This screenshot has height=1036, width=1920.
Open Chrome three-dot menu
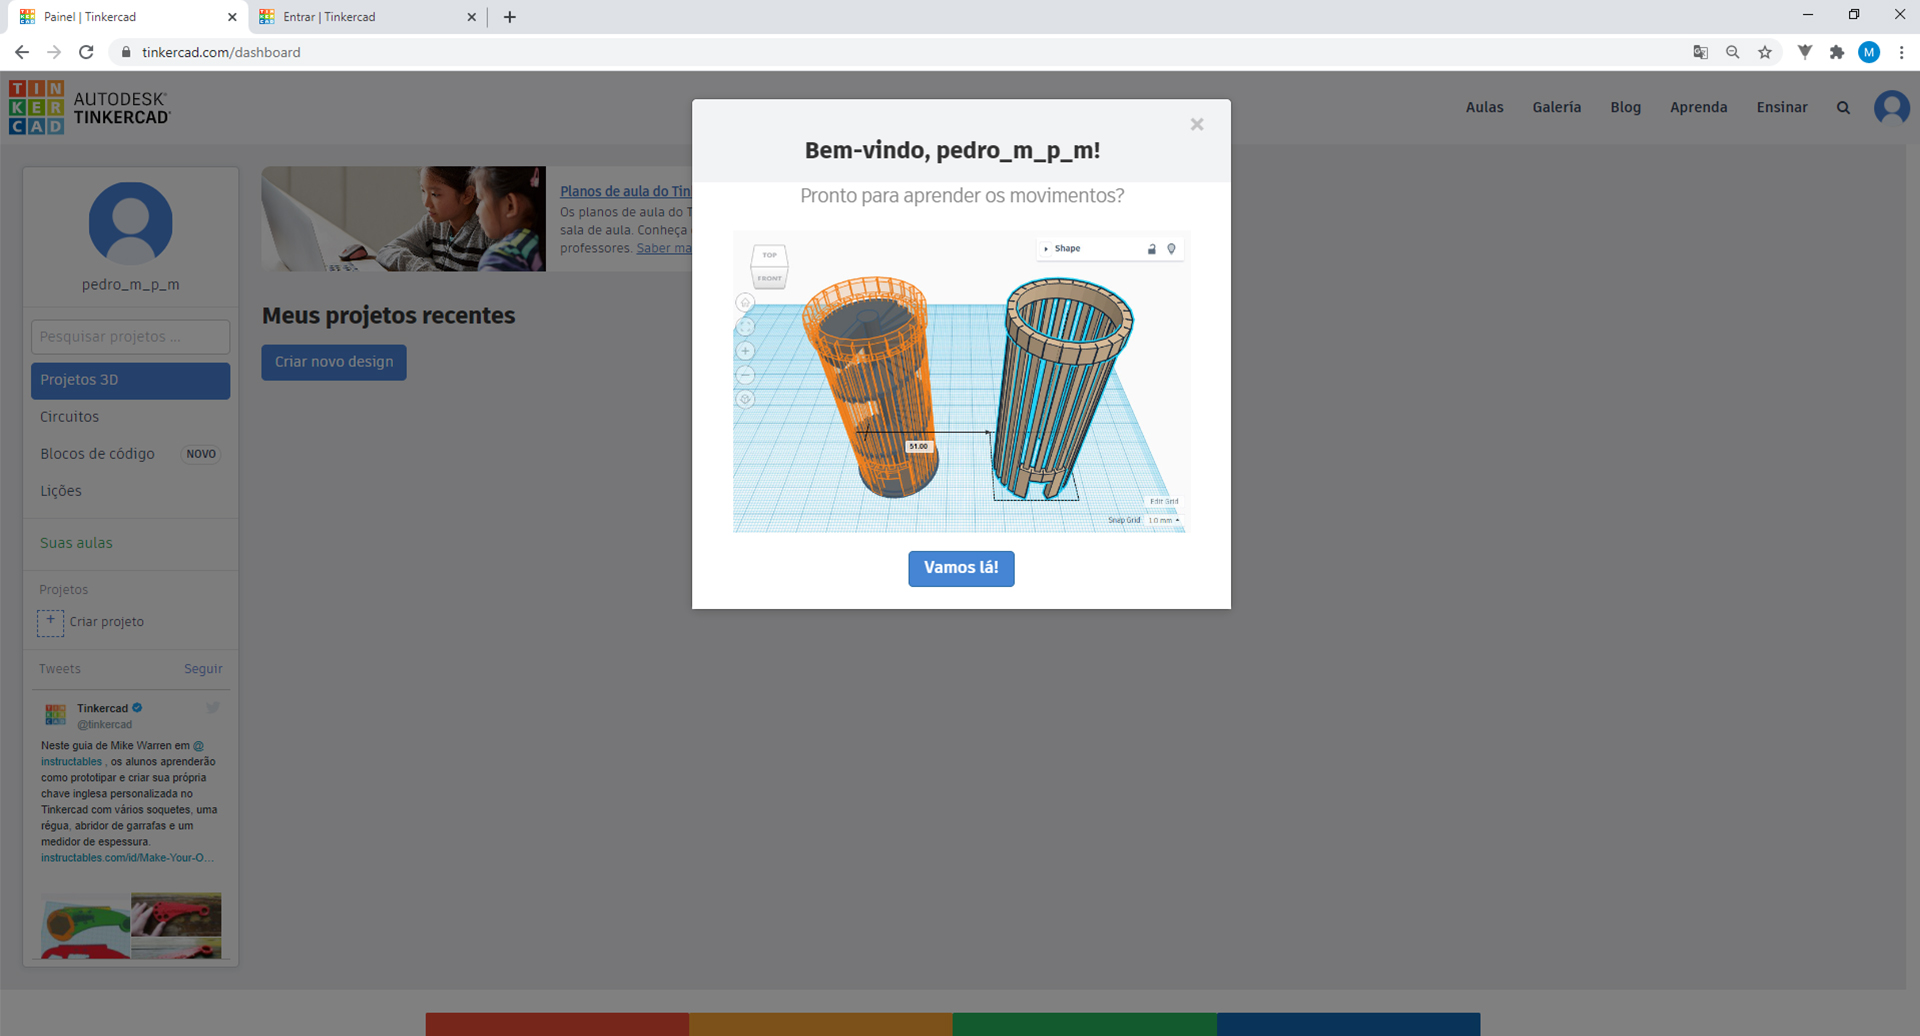click(x=1901, y=52)
